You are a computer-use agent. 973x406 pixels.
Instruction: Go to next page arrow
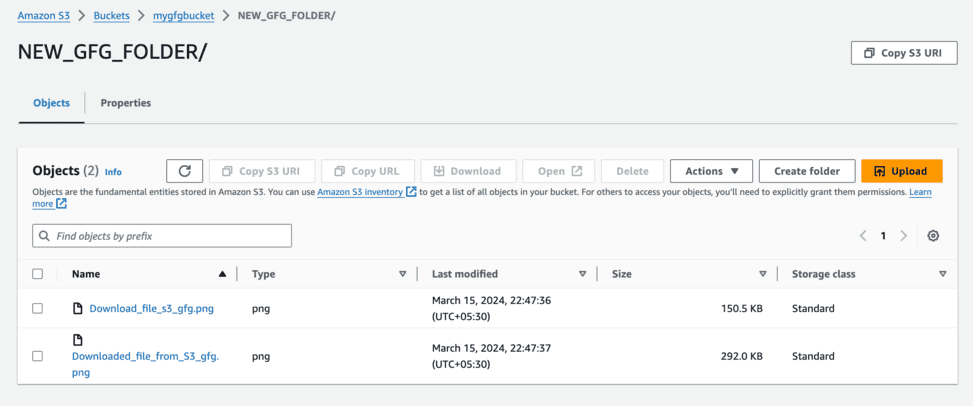point(904,236)
